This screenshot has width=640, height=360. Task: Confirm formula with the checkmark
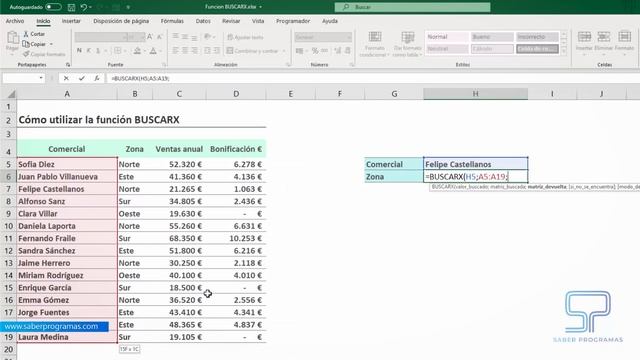click(x=82, y=78)
